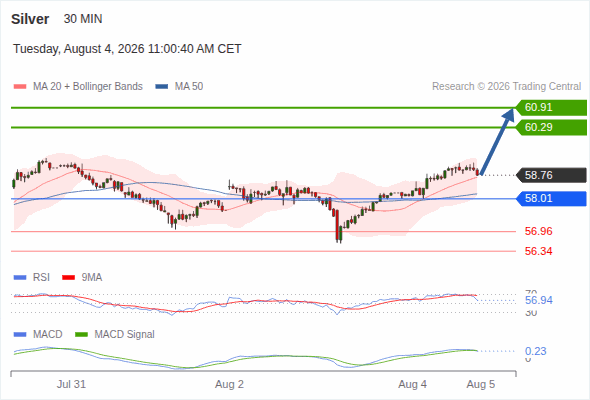Click the RSI legend swatch
The image size is (590, 400).
20,278
